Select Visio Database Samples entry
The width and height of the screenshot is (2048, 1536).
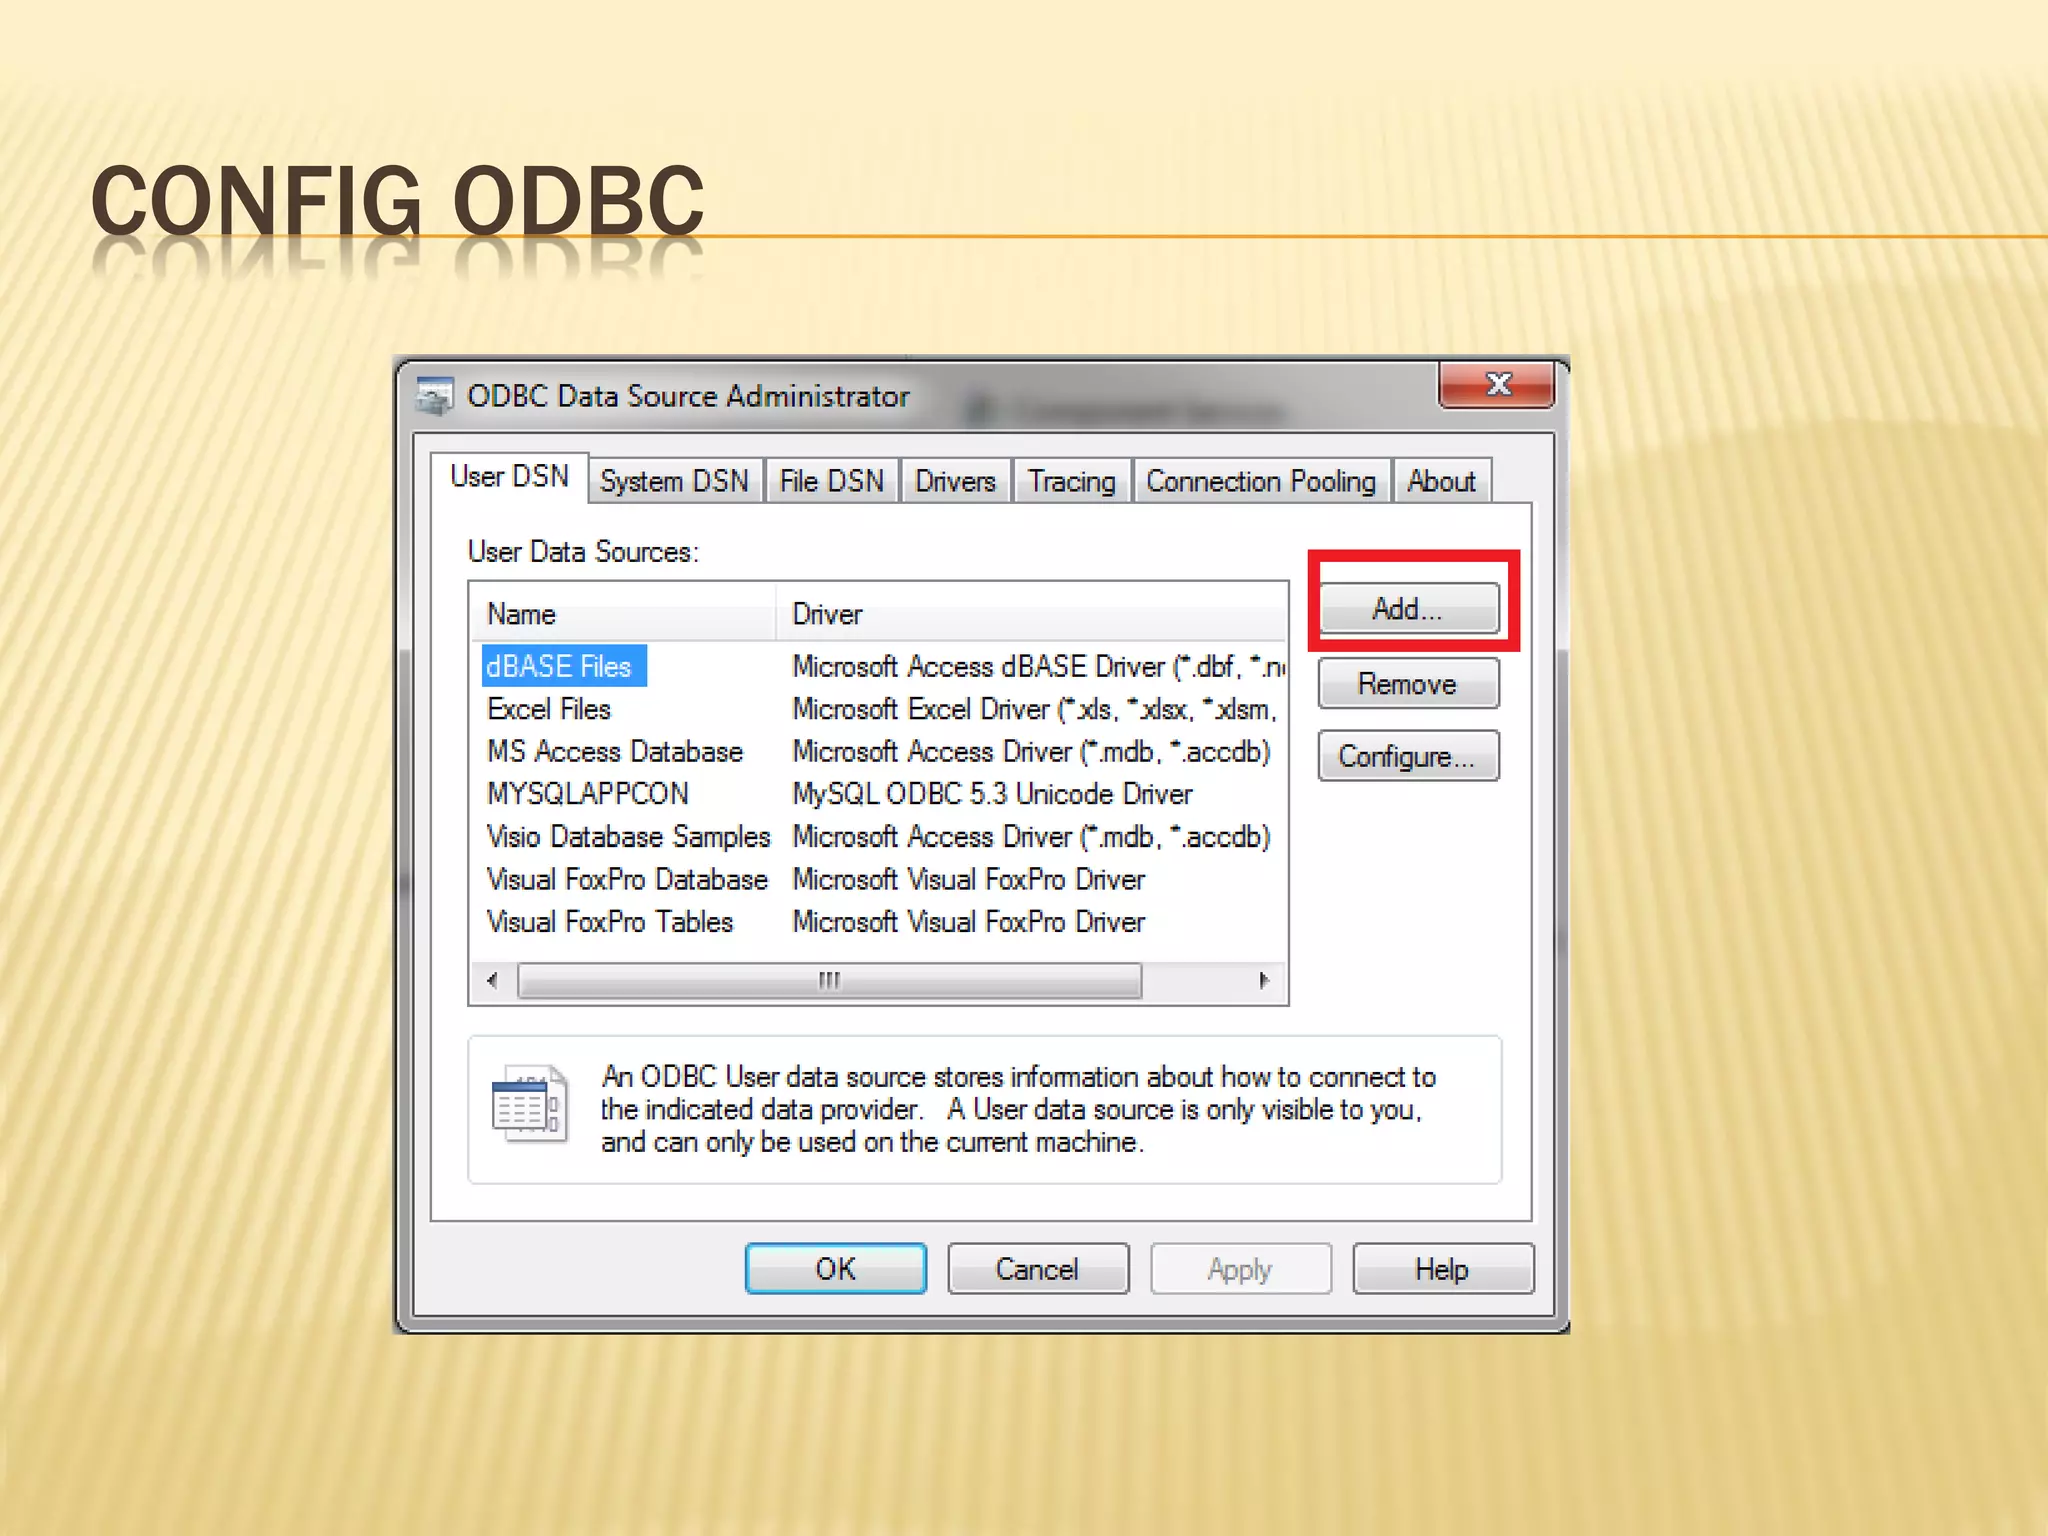coord(628,836)
